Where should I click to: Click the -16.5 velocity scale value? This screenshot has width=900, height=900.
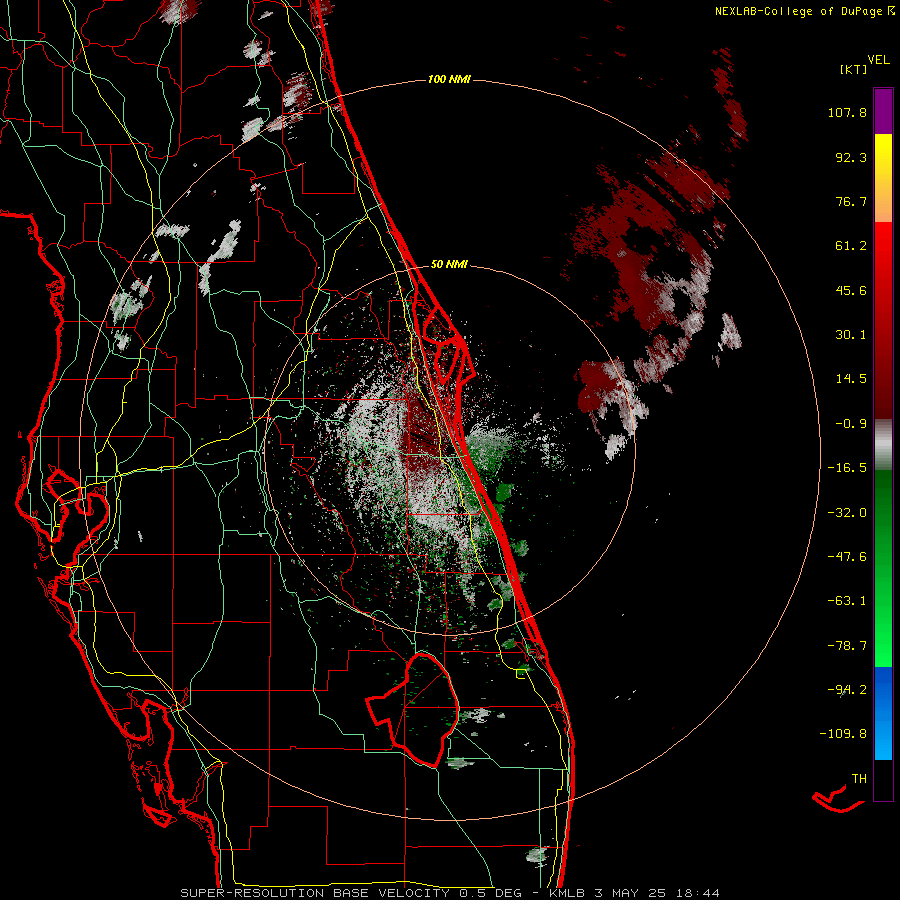[x=847, y=468]
